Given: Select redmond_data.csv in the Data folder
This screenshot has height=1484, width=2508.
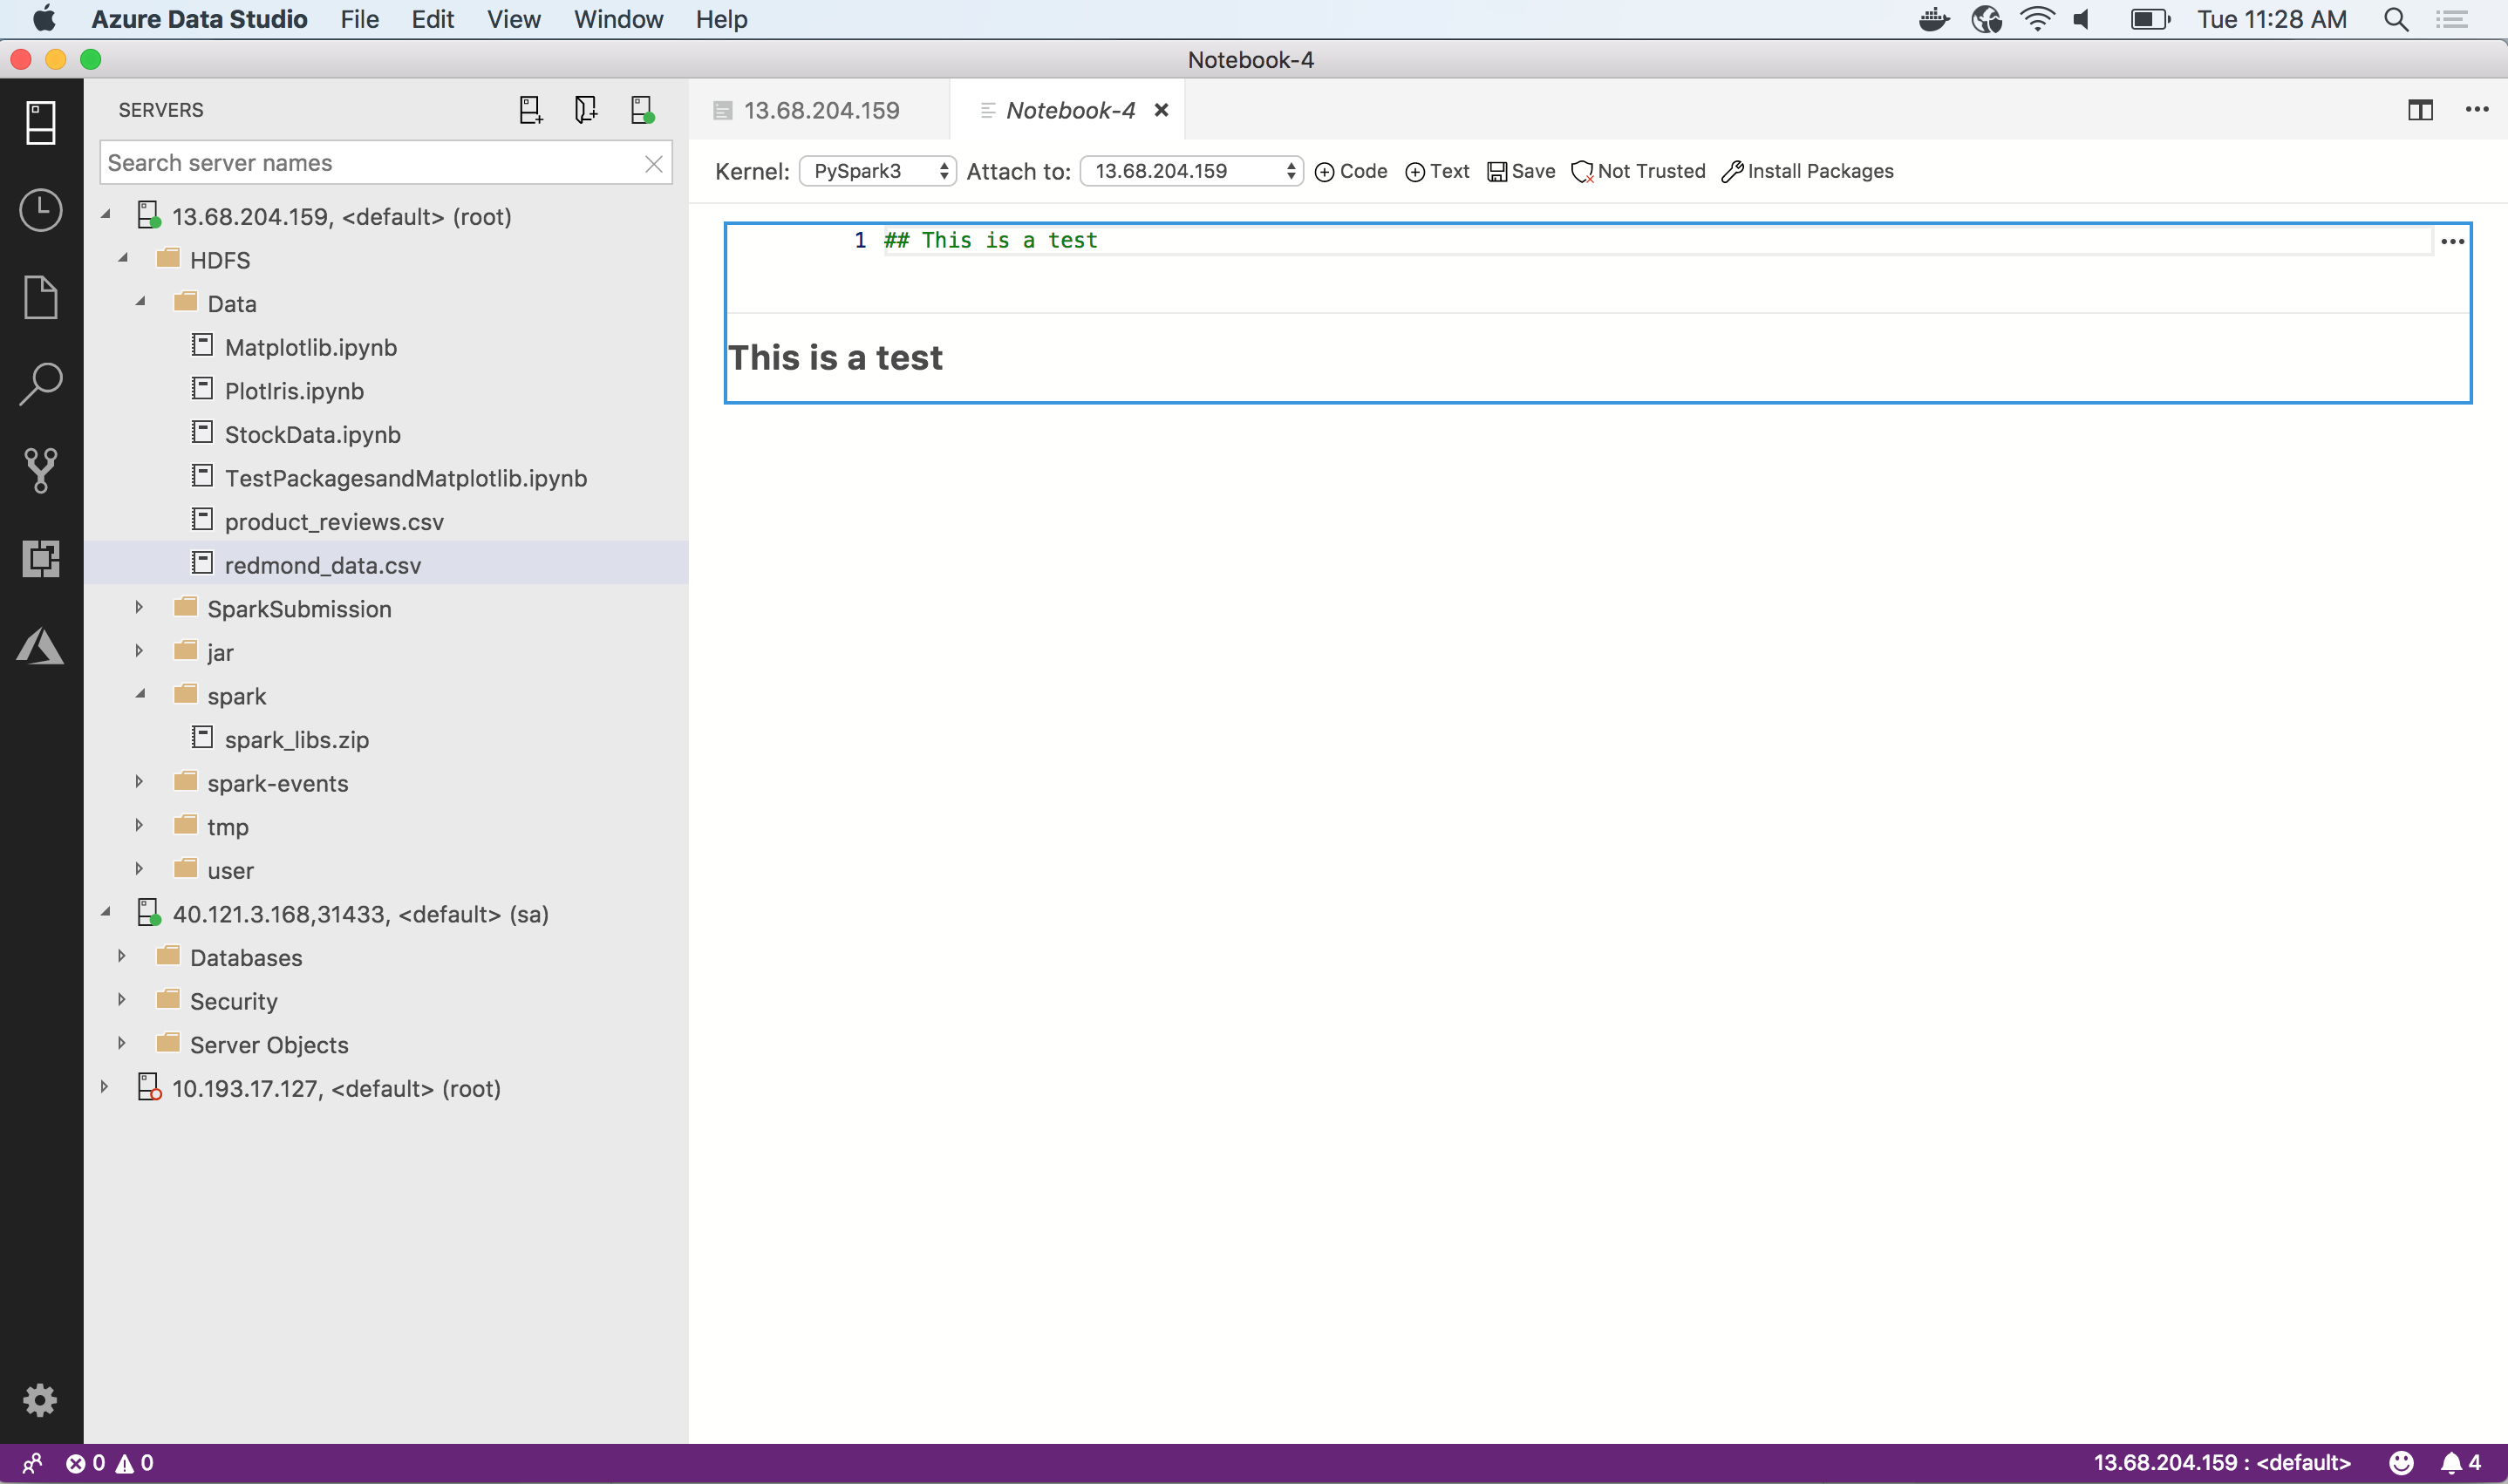Looking at the screenshot, I should (322, 564).
